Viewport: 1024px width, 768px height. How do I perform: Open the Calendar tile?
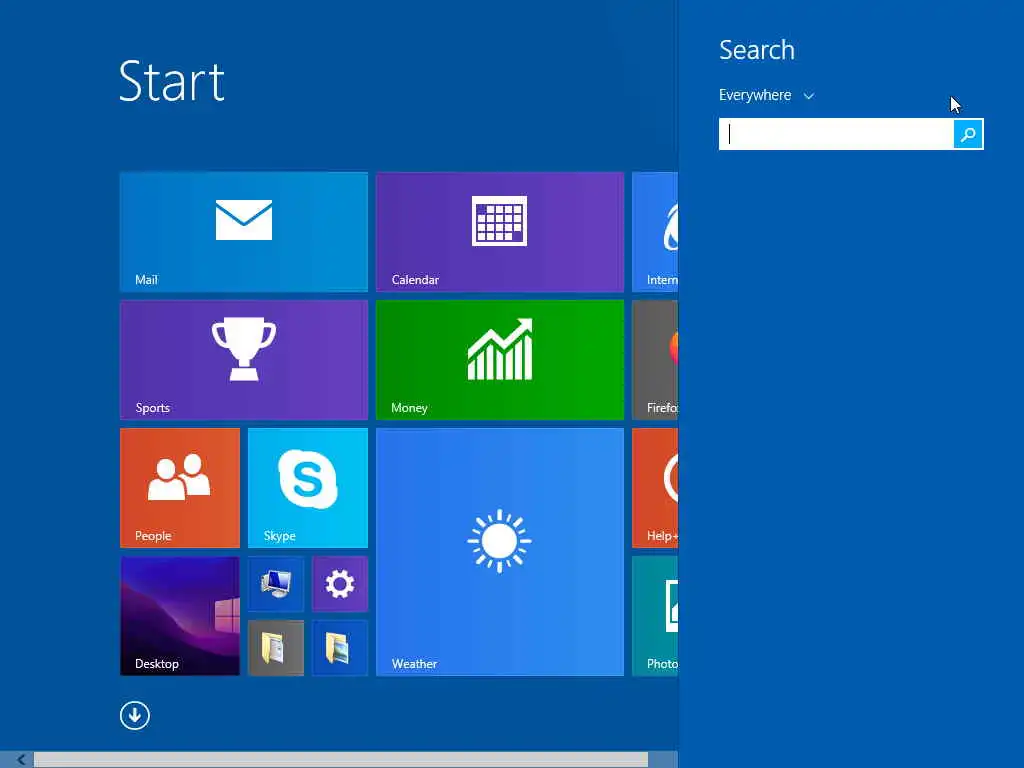coord(500,232)
